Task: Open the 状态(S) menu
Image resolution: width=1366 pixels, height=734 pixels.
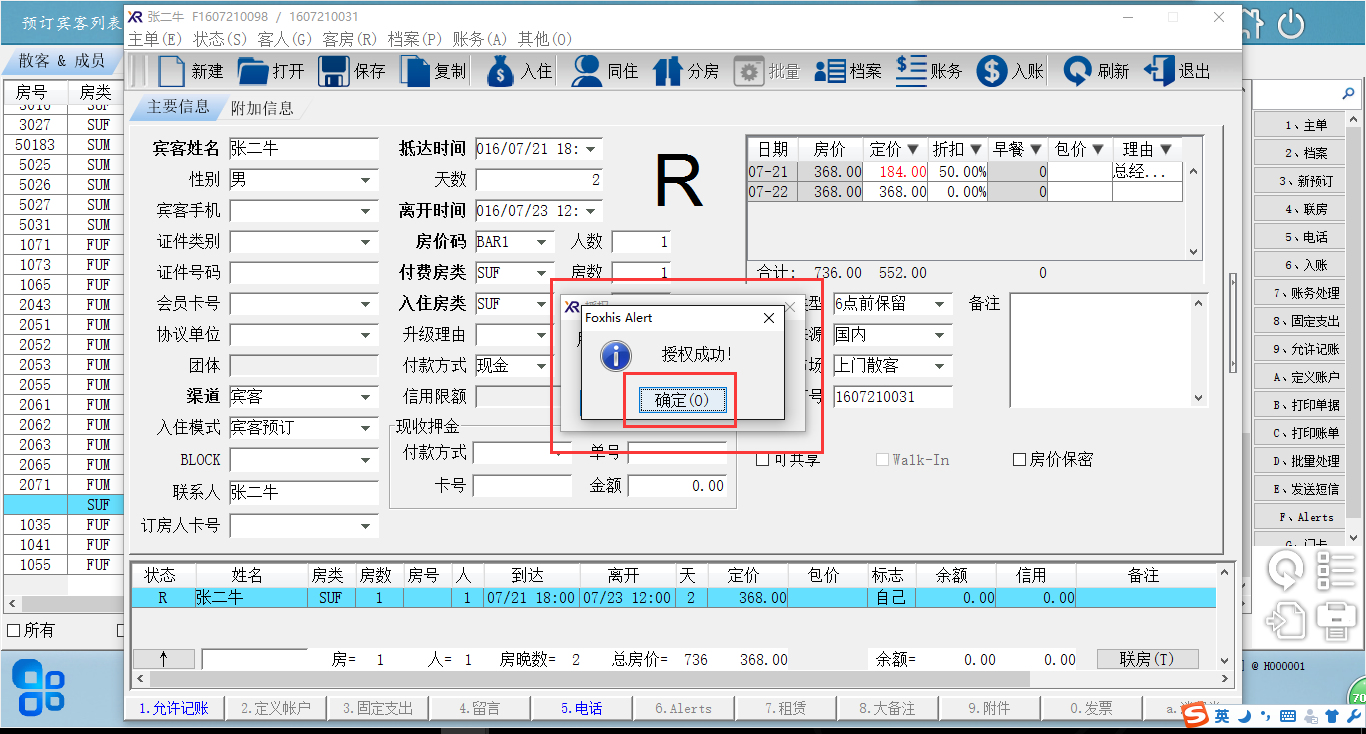Action: (220, 39)
